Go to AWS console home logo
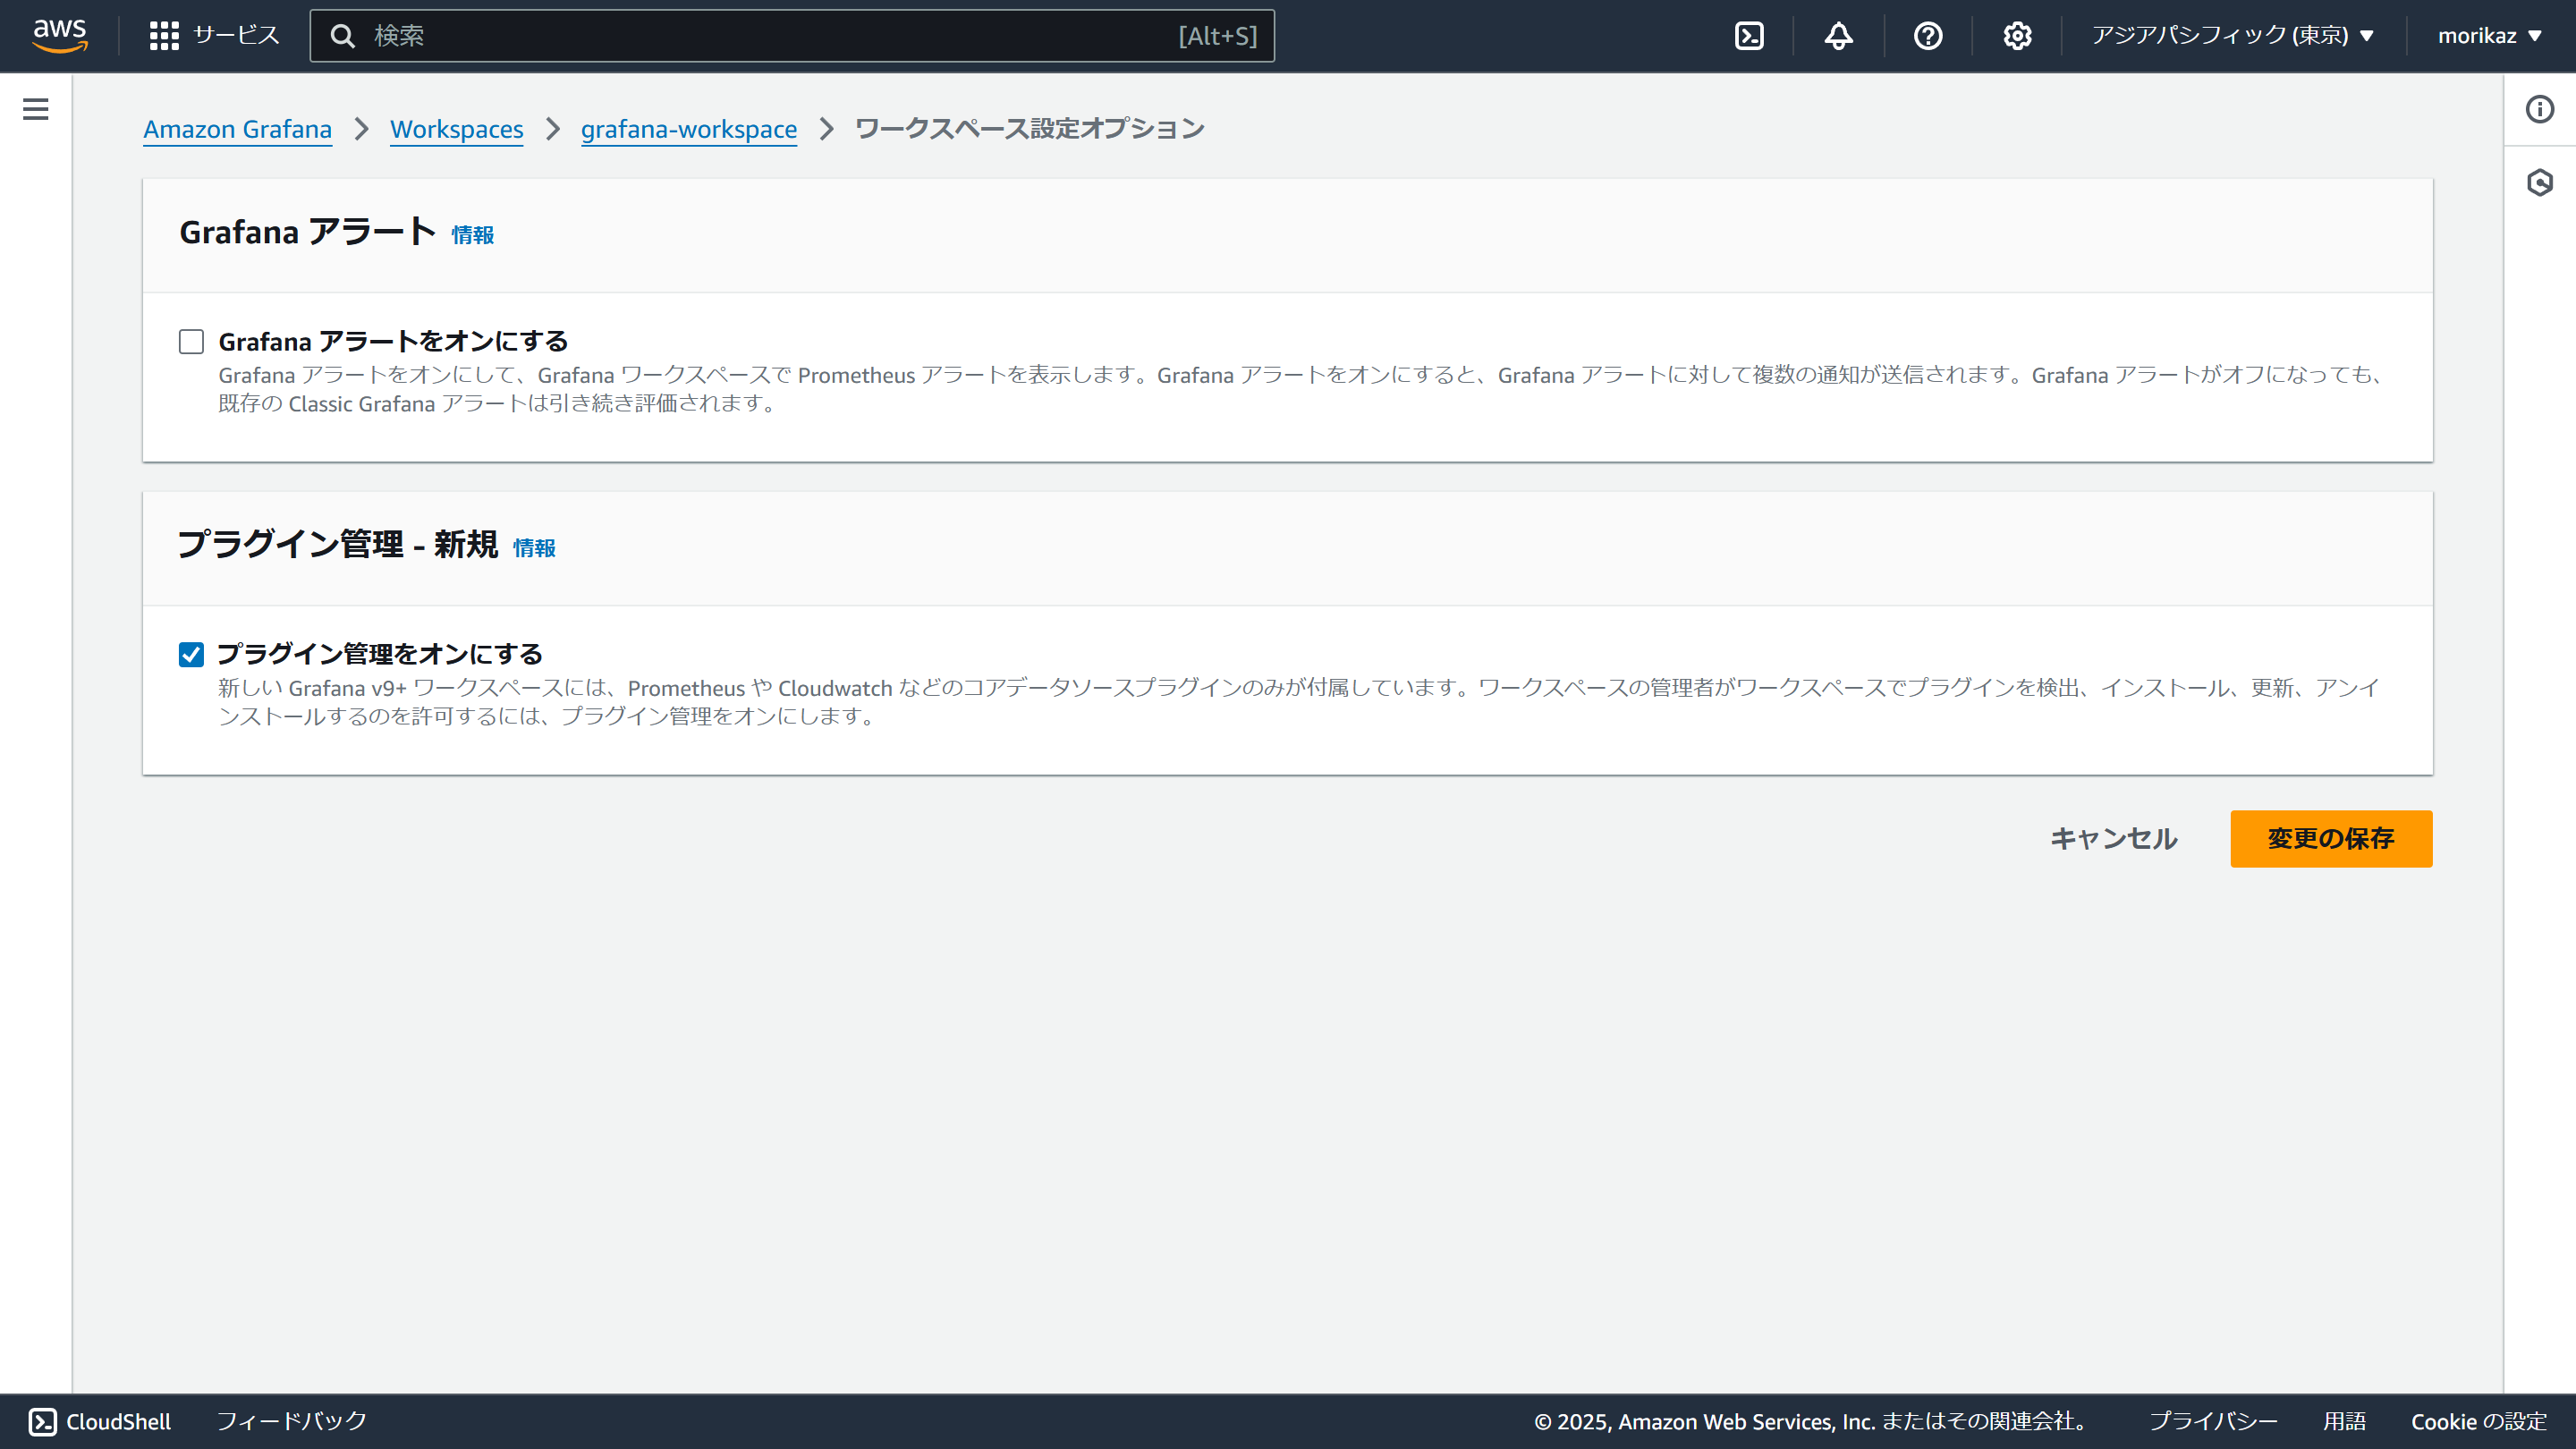The height and width of the screenshot is (1449, 2576). (x=60, y=35)
